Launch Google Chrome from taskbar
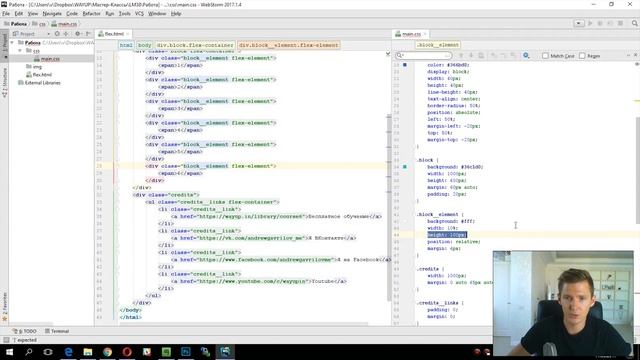Image resolution: width=640 pixels, height=360 pixels. (x=107, y=352)
